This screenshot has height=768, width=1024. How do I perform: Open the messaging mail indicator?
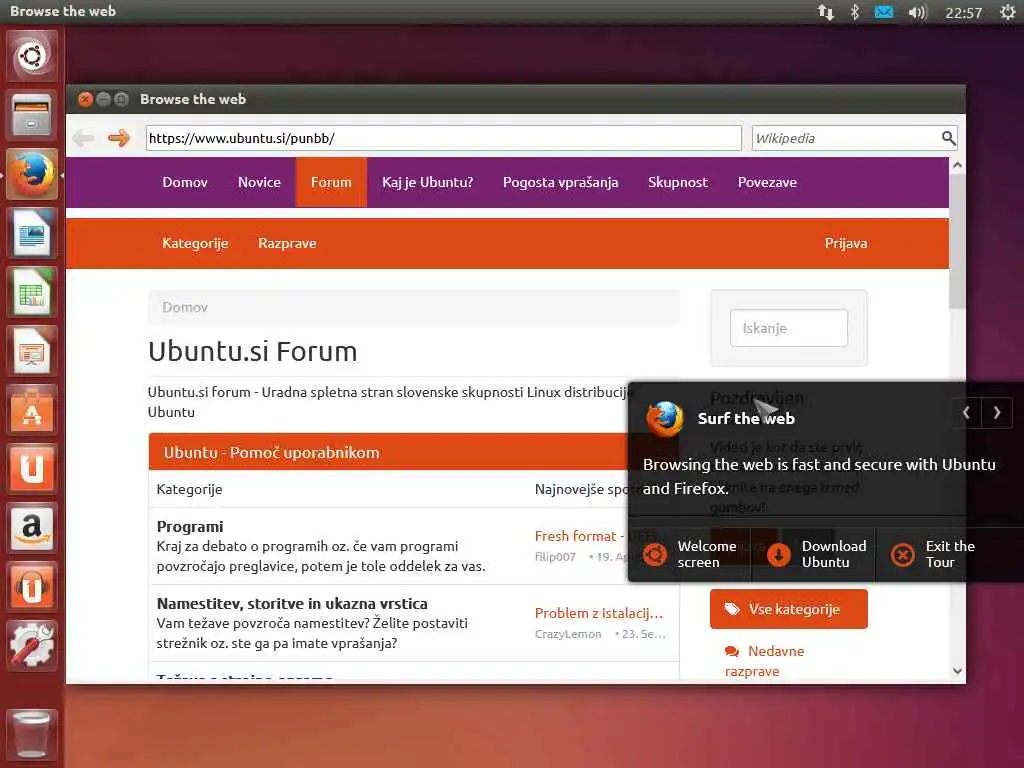pos(884,12)
